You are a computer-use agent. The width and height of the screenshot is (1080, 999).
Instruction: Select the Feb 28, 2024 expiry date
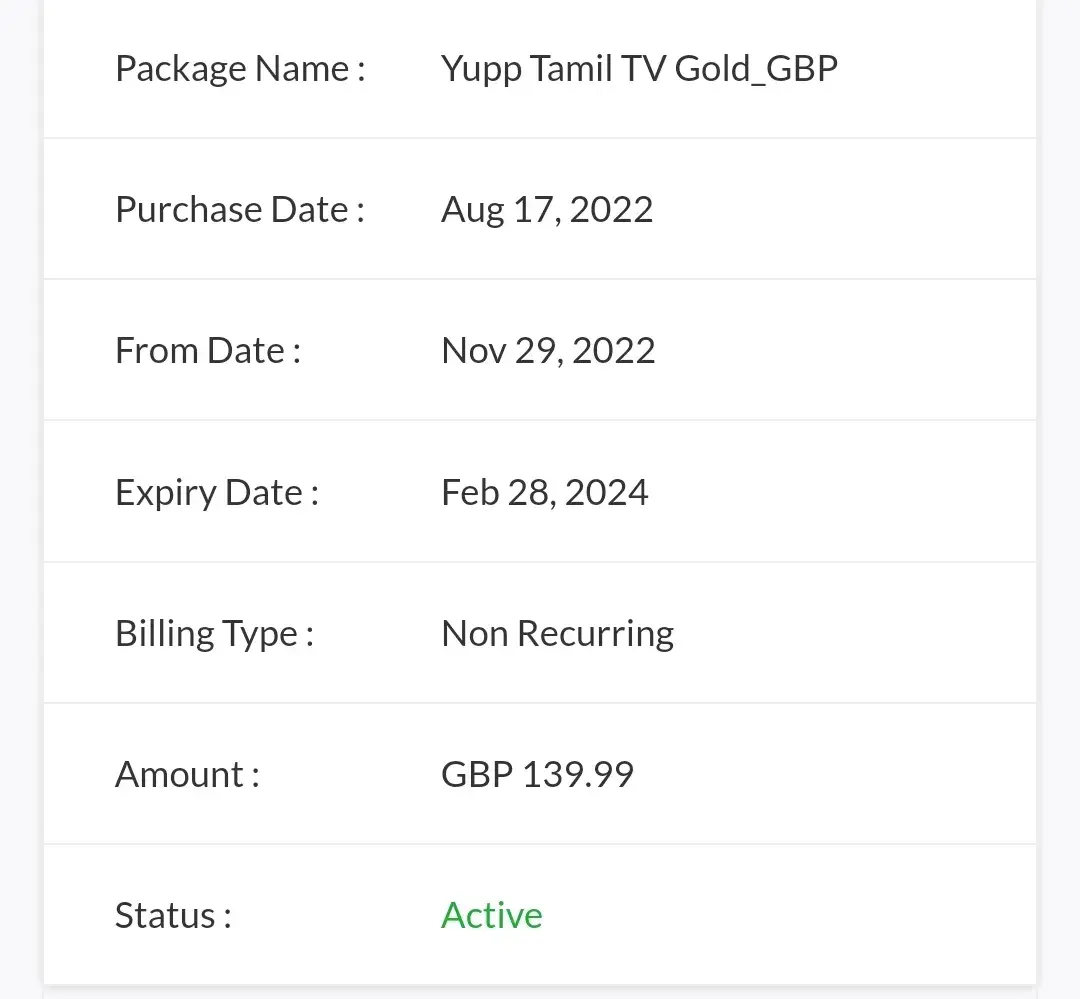click(x=545, y=493)
